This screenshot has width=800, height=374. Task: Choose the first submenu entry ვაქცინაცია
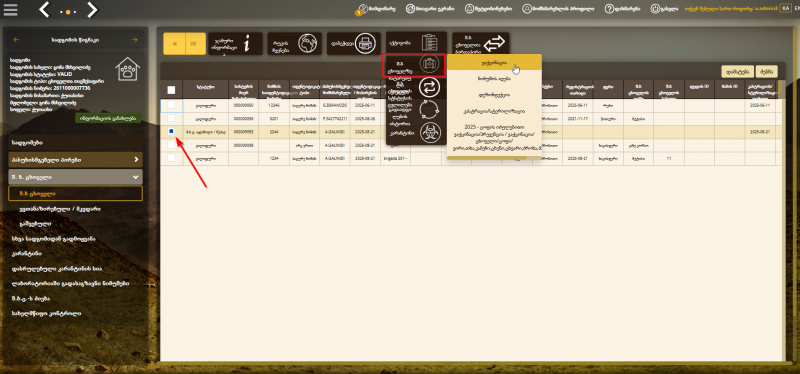pyautogui.click(x=494, y=63)
